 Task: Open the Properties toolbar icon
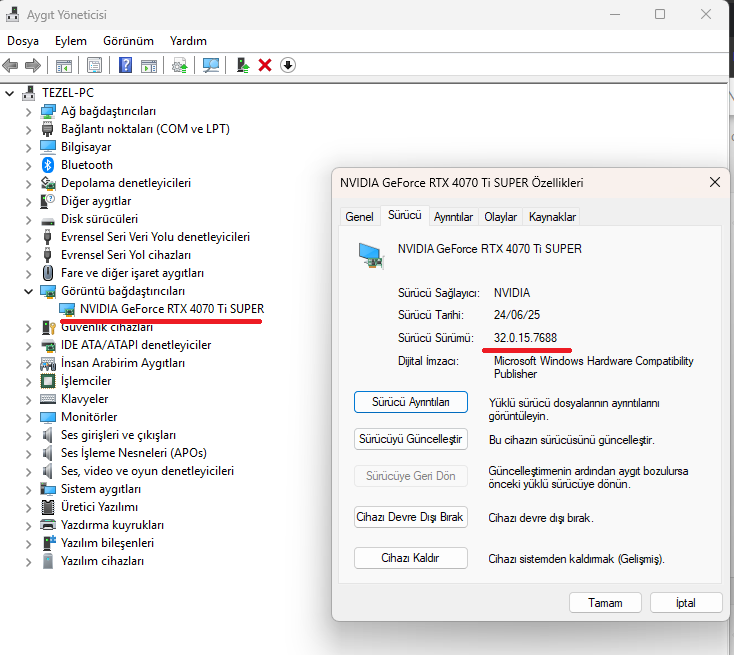[x=95, y=66]
